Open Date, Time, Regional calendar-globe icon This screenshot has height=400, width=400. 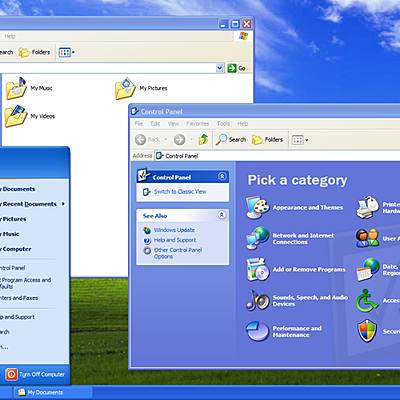point(368,269)
